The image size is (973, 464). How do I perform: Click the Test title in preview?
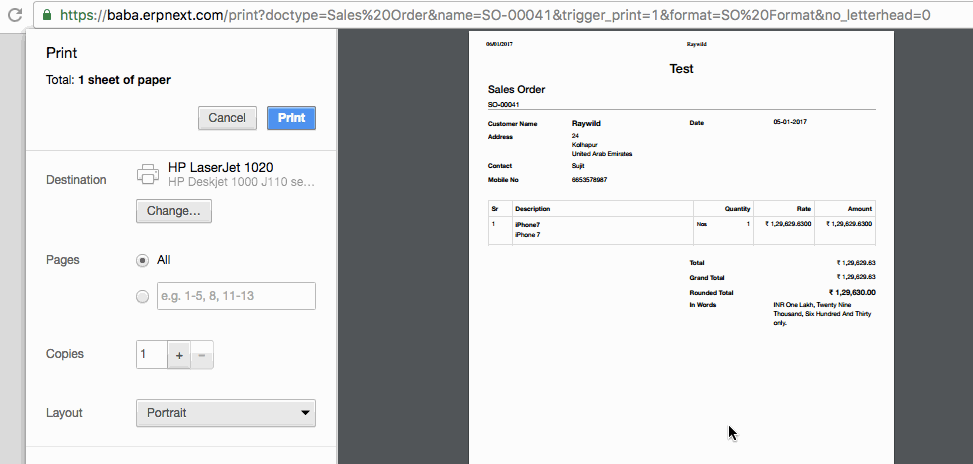pyautogui.click(x=681, y=69)
